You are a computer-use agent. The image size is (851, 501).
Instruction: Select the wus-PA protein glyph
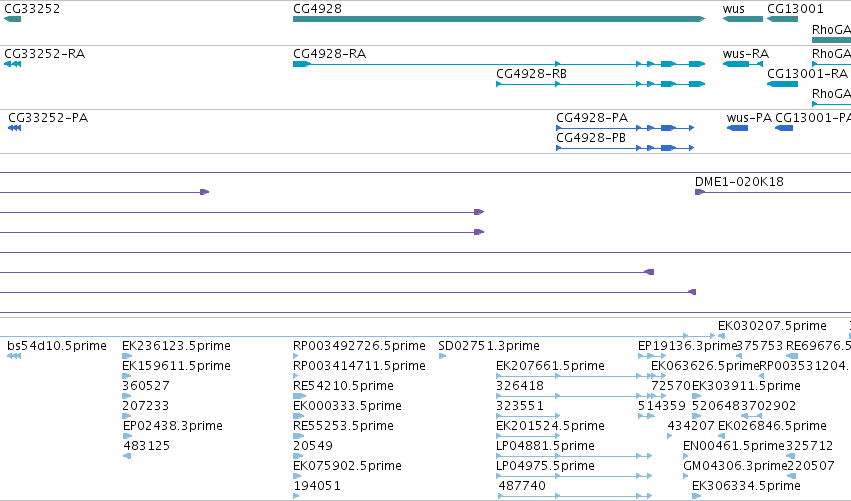[737, 128]
